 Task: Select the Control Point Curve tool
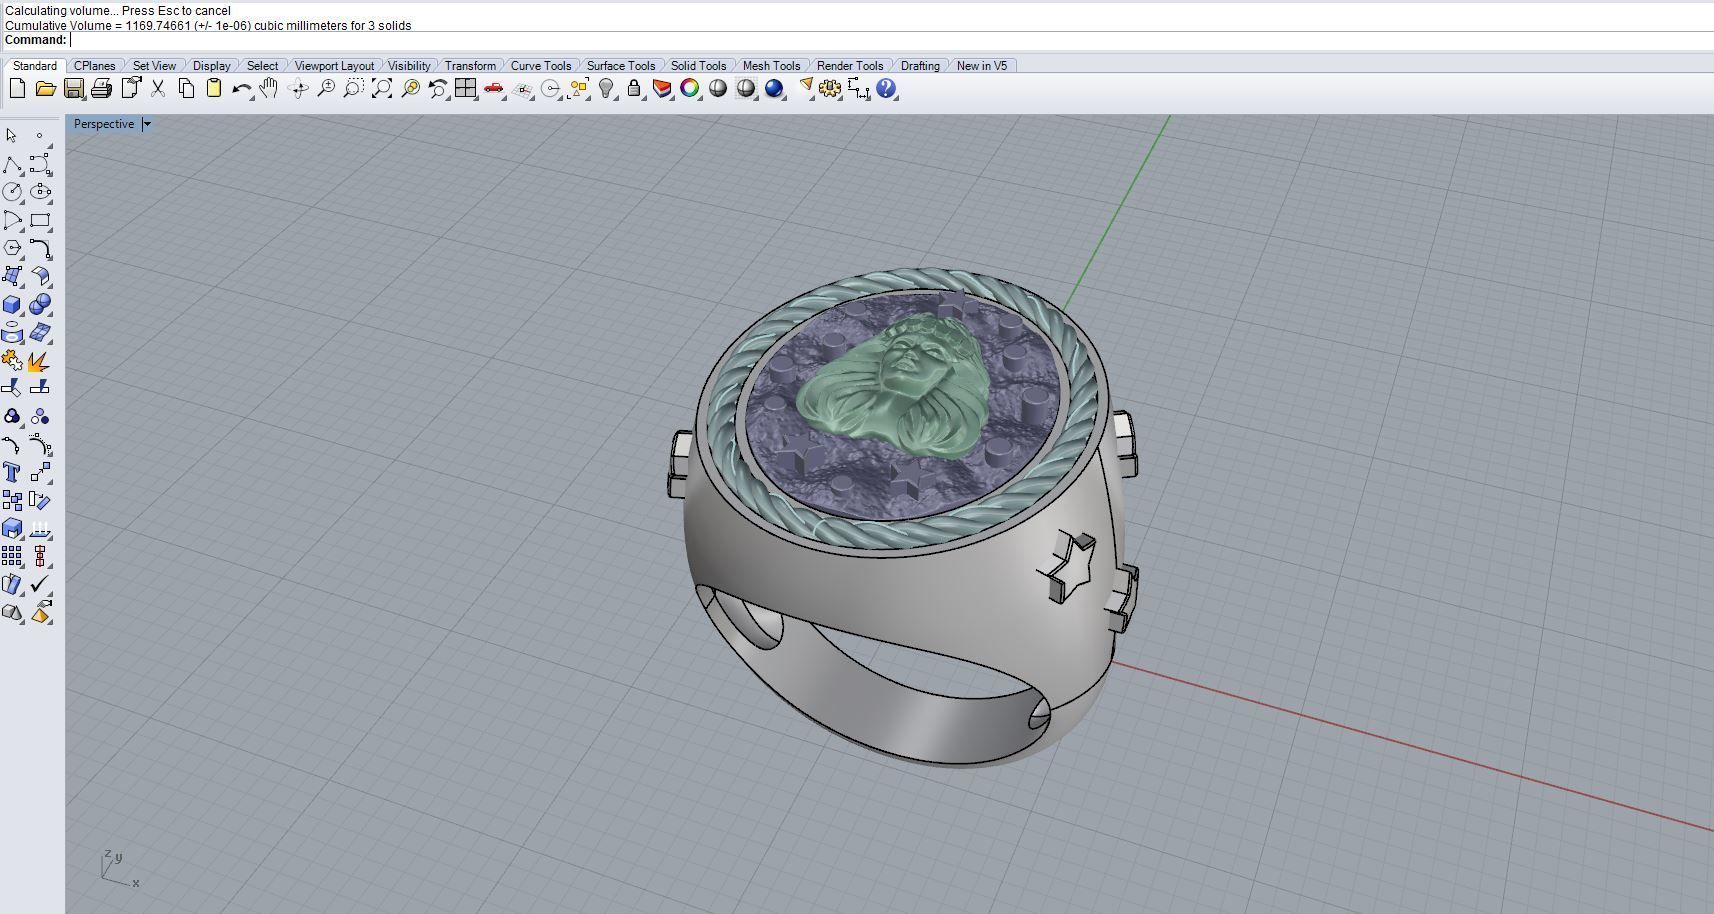tap(40, 164)
